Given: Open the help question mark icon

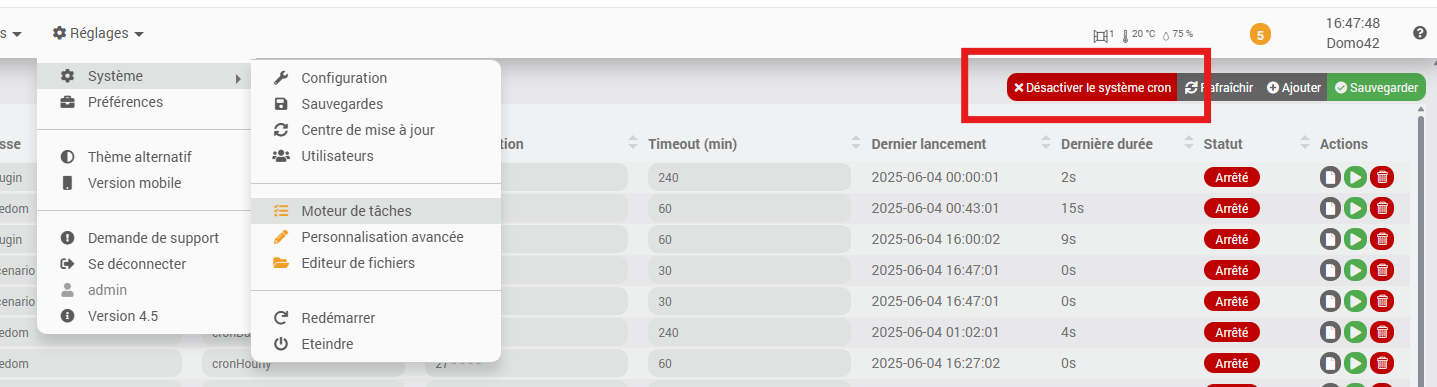Looking at the screenshot, I should click(x=1420, y=33).
